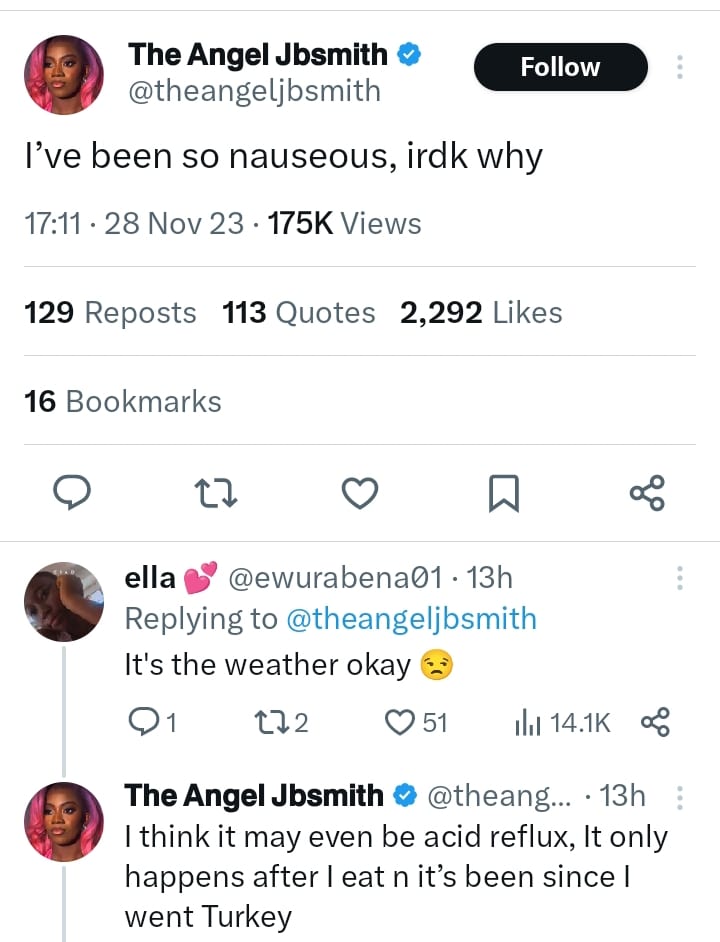View analytics on ella's reply
Screen dimensions: 720x942
pos(525,721)
